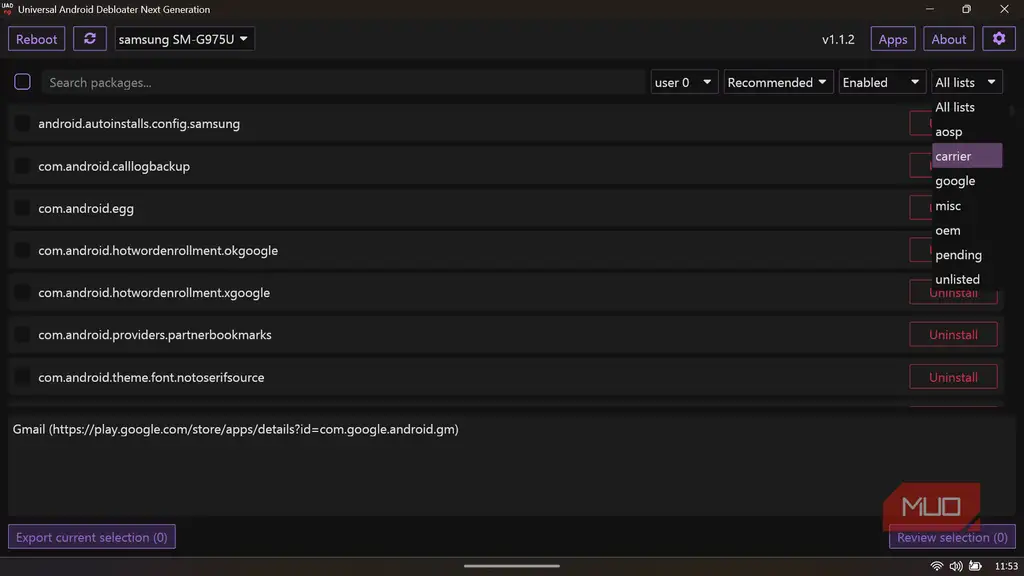This screenshot has height=576, width=1024.
Task: Open the samsung SM-G975U device dropdown
Action: pyautogui.click(x=184, y=39)
